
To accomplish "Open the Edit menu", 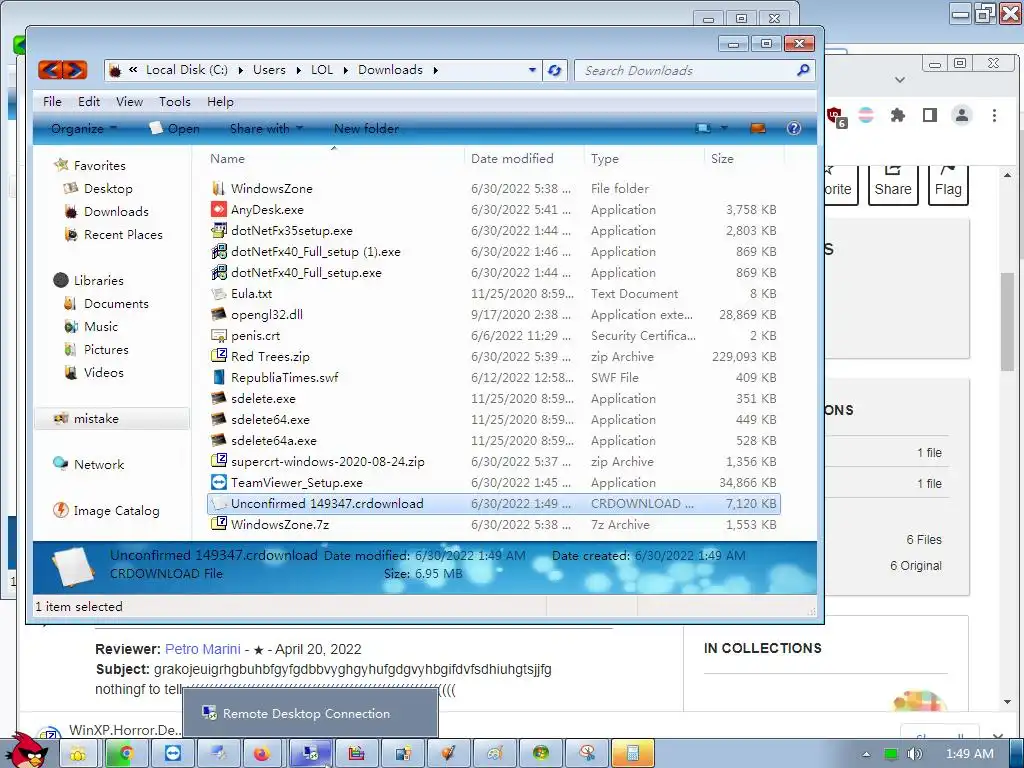I will [x=89, y=102].
